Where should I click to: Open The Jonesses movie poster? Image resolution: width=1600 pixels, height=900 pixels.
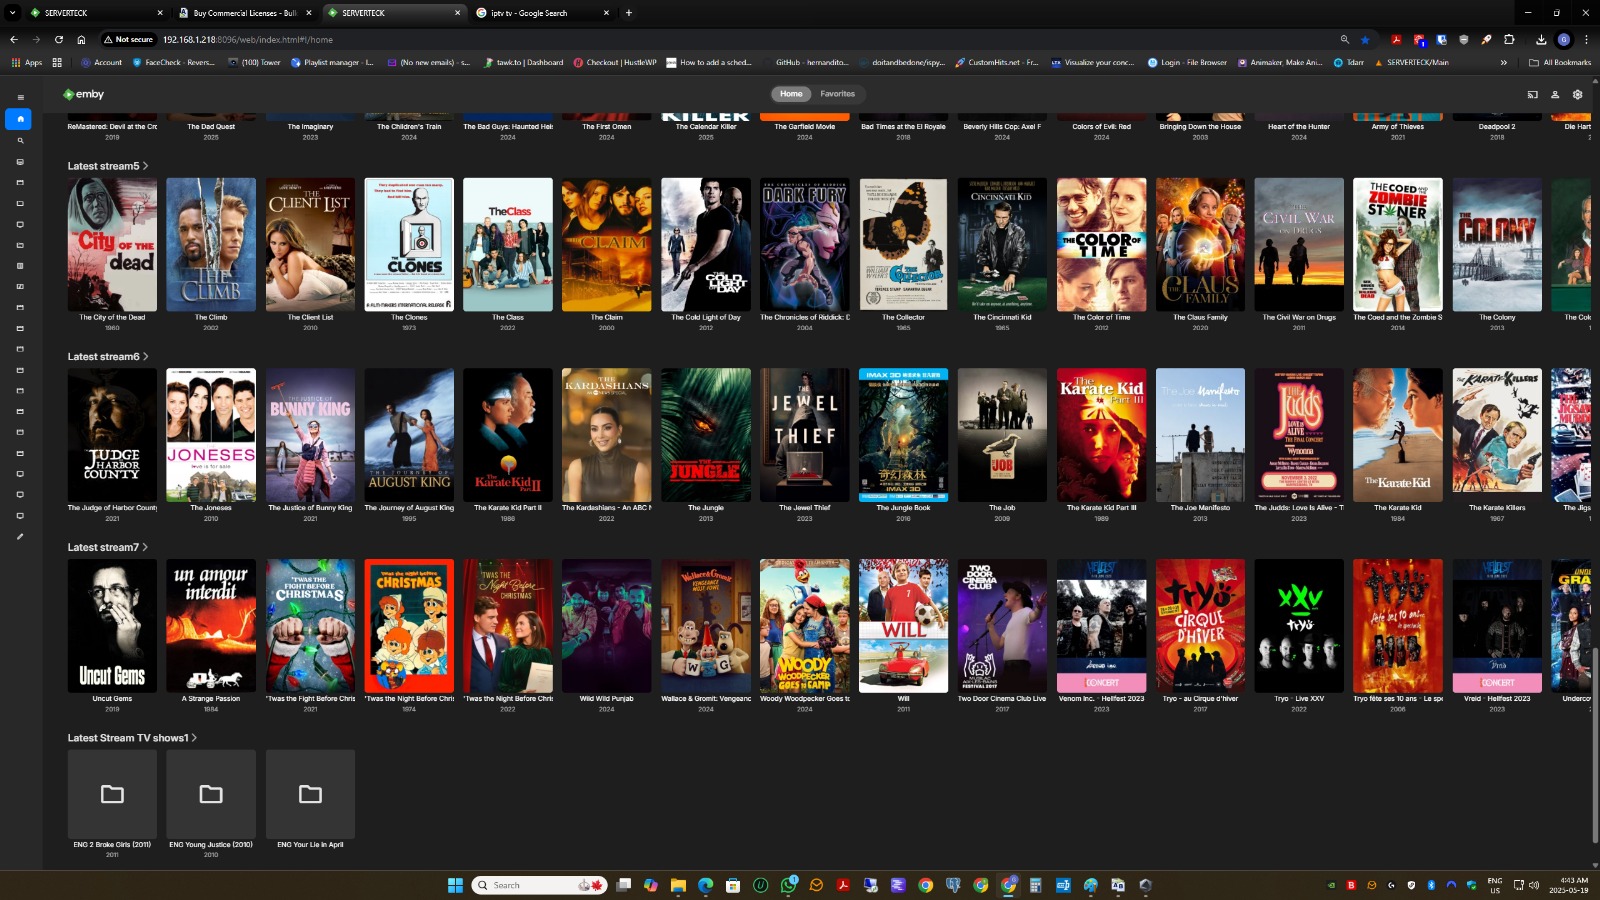coord(211,435)
